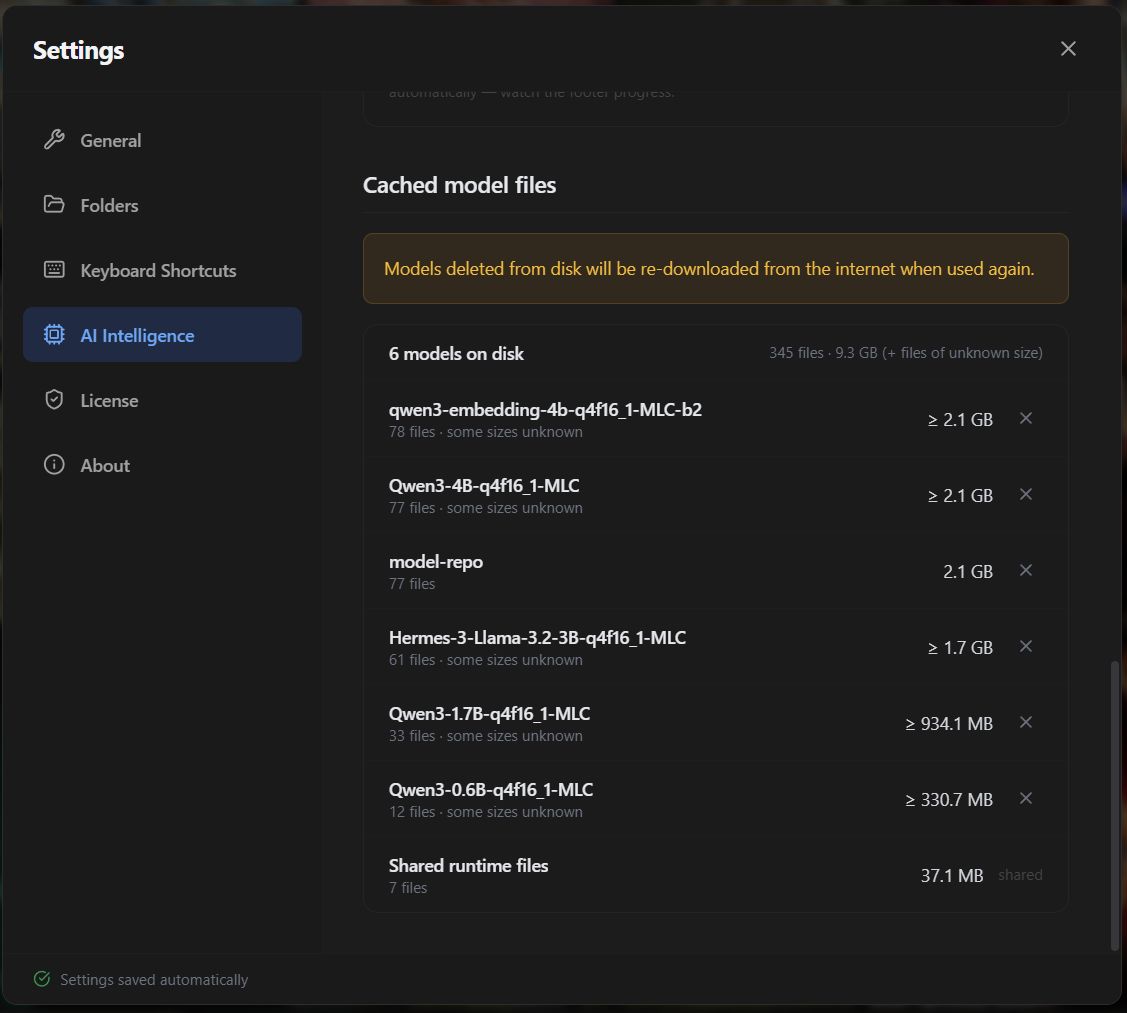Click the Keyboard Shortcuts keyboard icon

(x=54, y=270)
